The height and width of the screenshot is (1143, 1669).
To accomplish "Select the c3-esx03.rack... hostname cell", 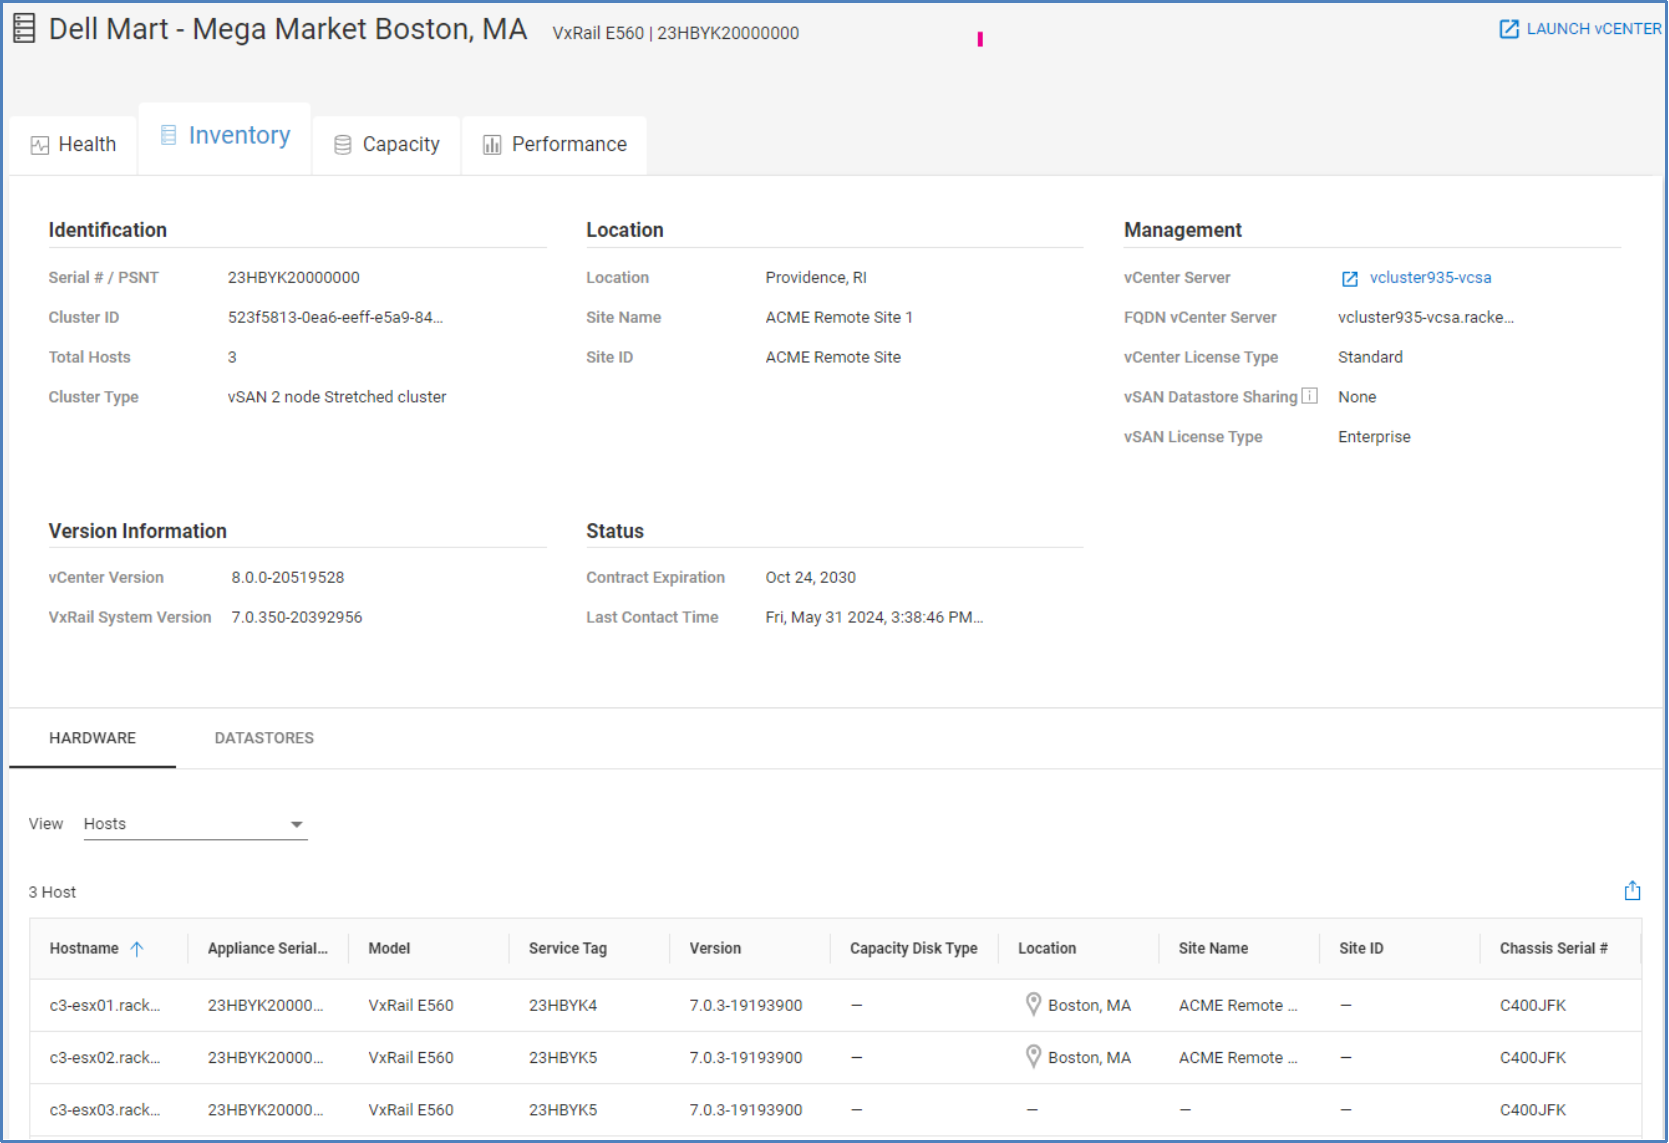I will tap(105, 1109).
